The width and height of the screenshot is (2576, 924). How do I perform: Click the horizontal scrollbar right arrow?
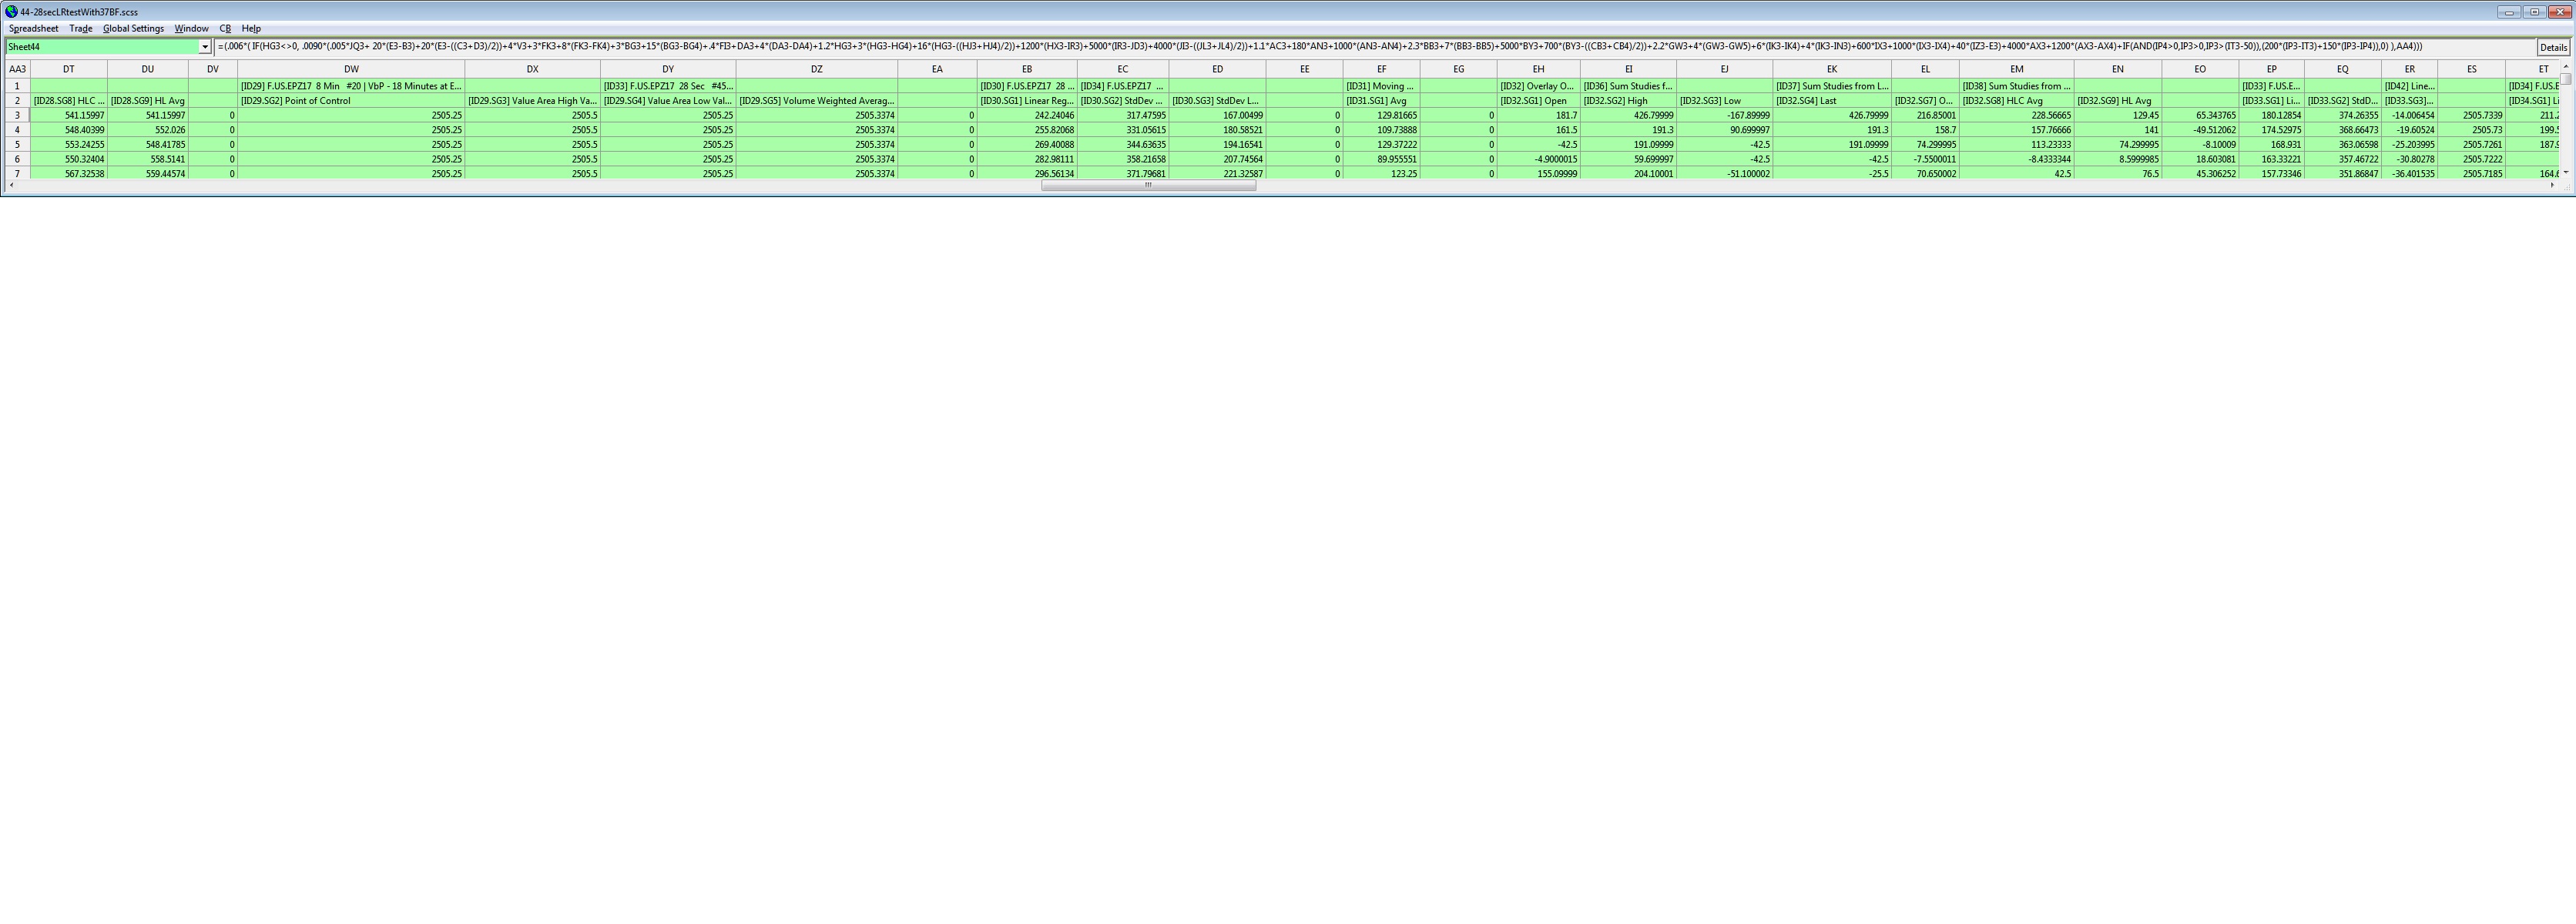tap(2553, 186)
